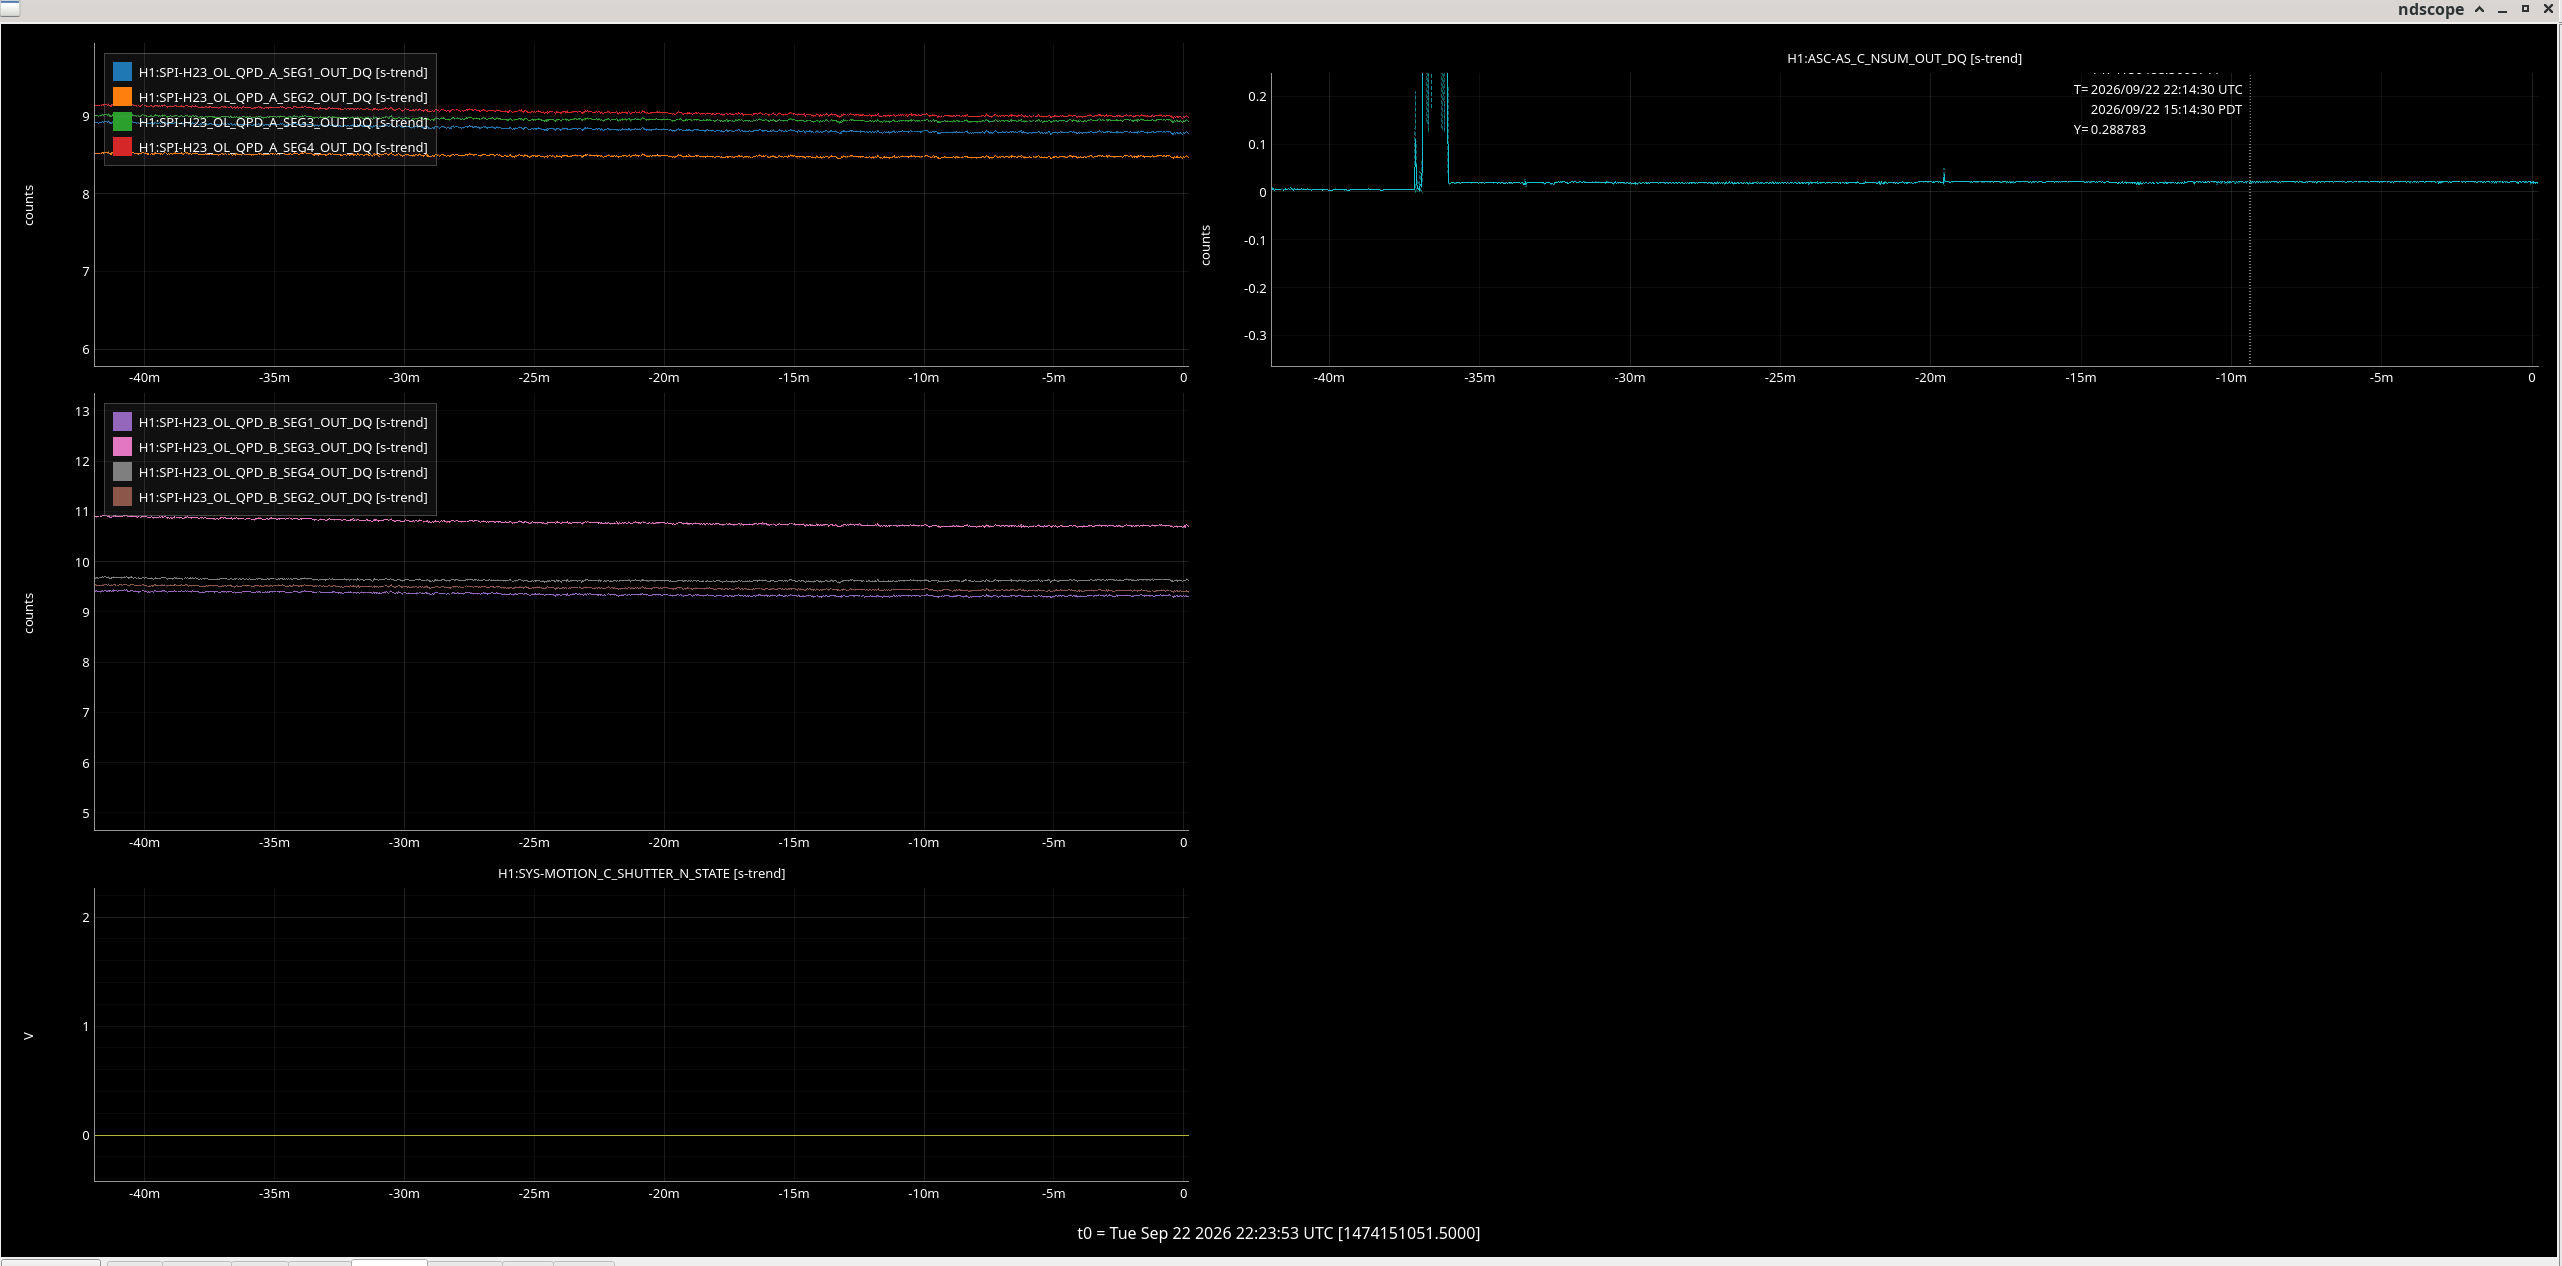This screenshot has height=1266, width=2562.
Task: Click the t0 timestamp label at the bottom
Action: coord(1278,1233)
